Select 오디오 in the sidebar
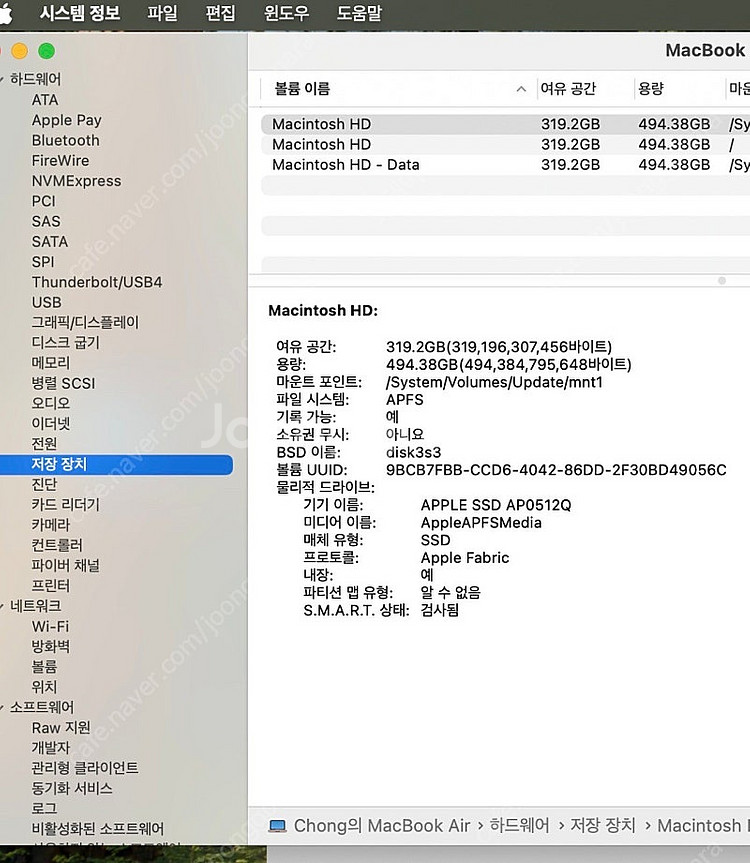750x863 pixels. (x=51, y=403)
